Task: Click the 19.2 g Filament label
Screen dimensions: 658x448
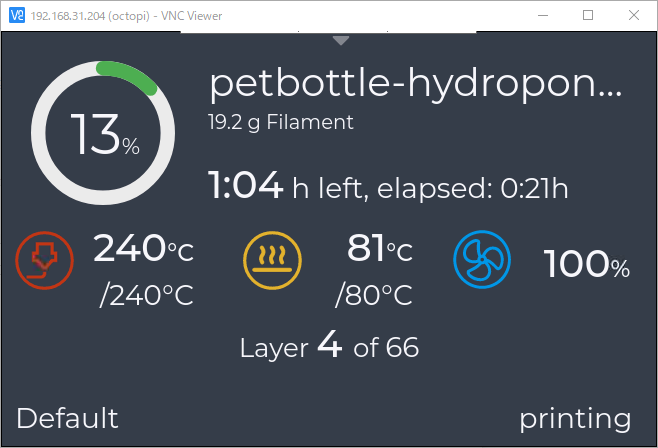Action: pos(281,122)
